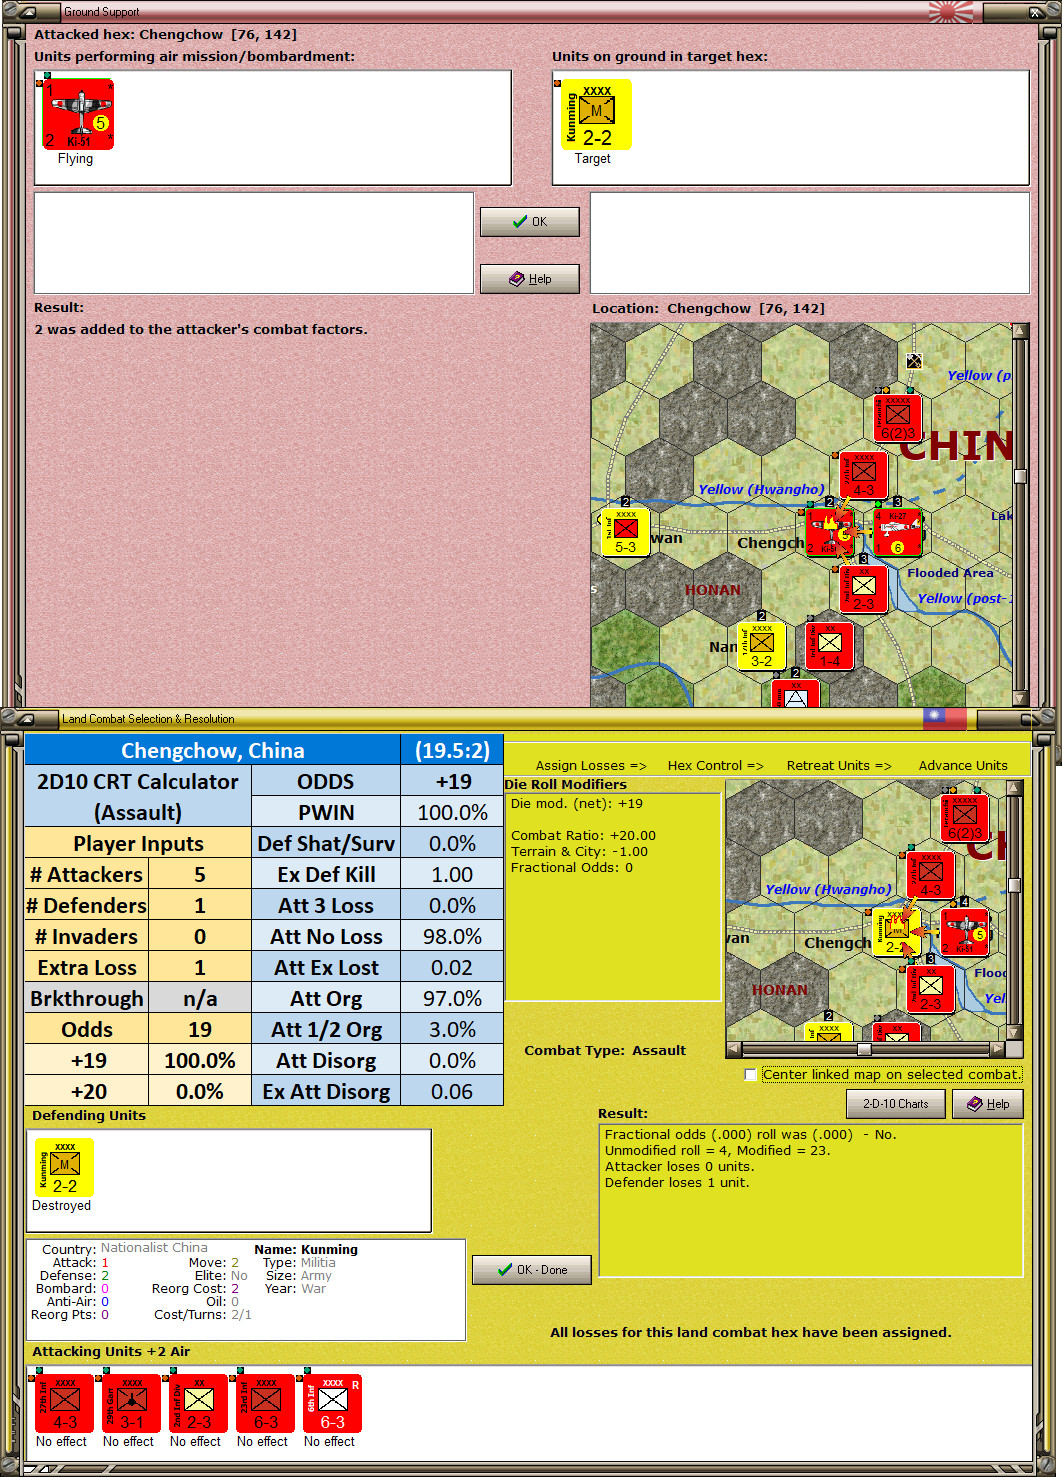1062x1477 pixels.
Task: Click horizontal scrollbar thumb on combat map
Action: tap(864, 1049)
